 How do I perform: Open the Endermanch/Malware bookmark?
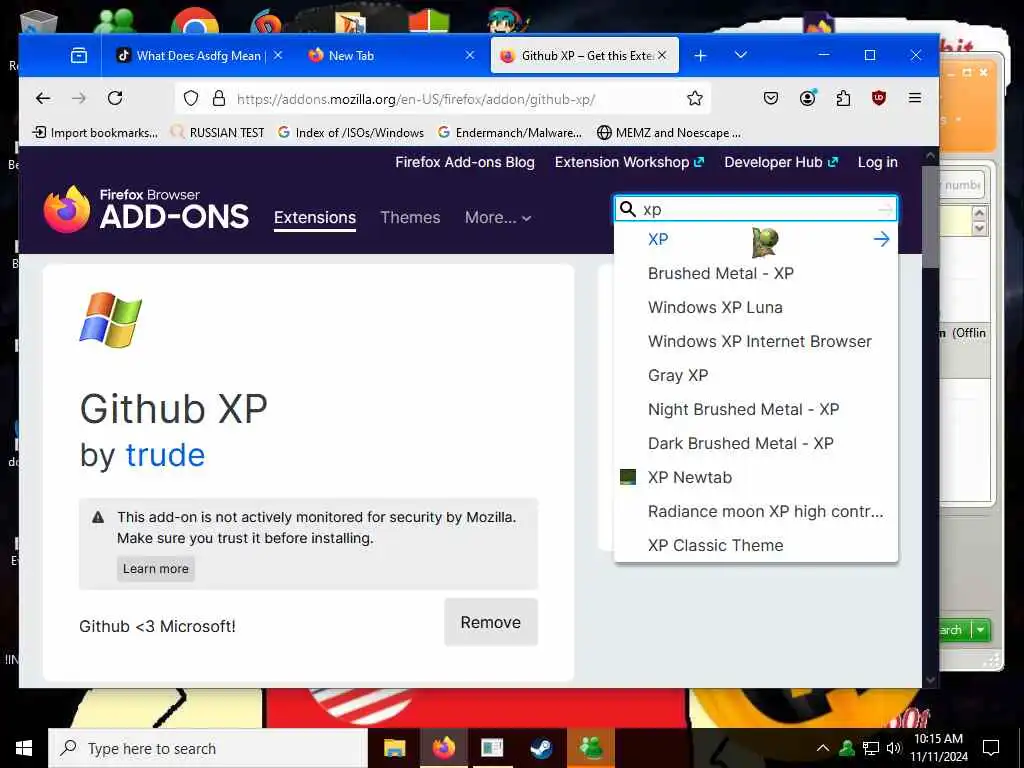(509, 133)
